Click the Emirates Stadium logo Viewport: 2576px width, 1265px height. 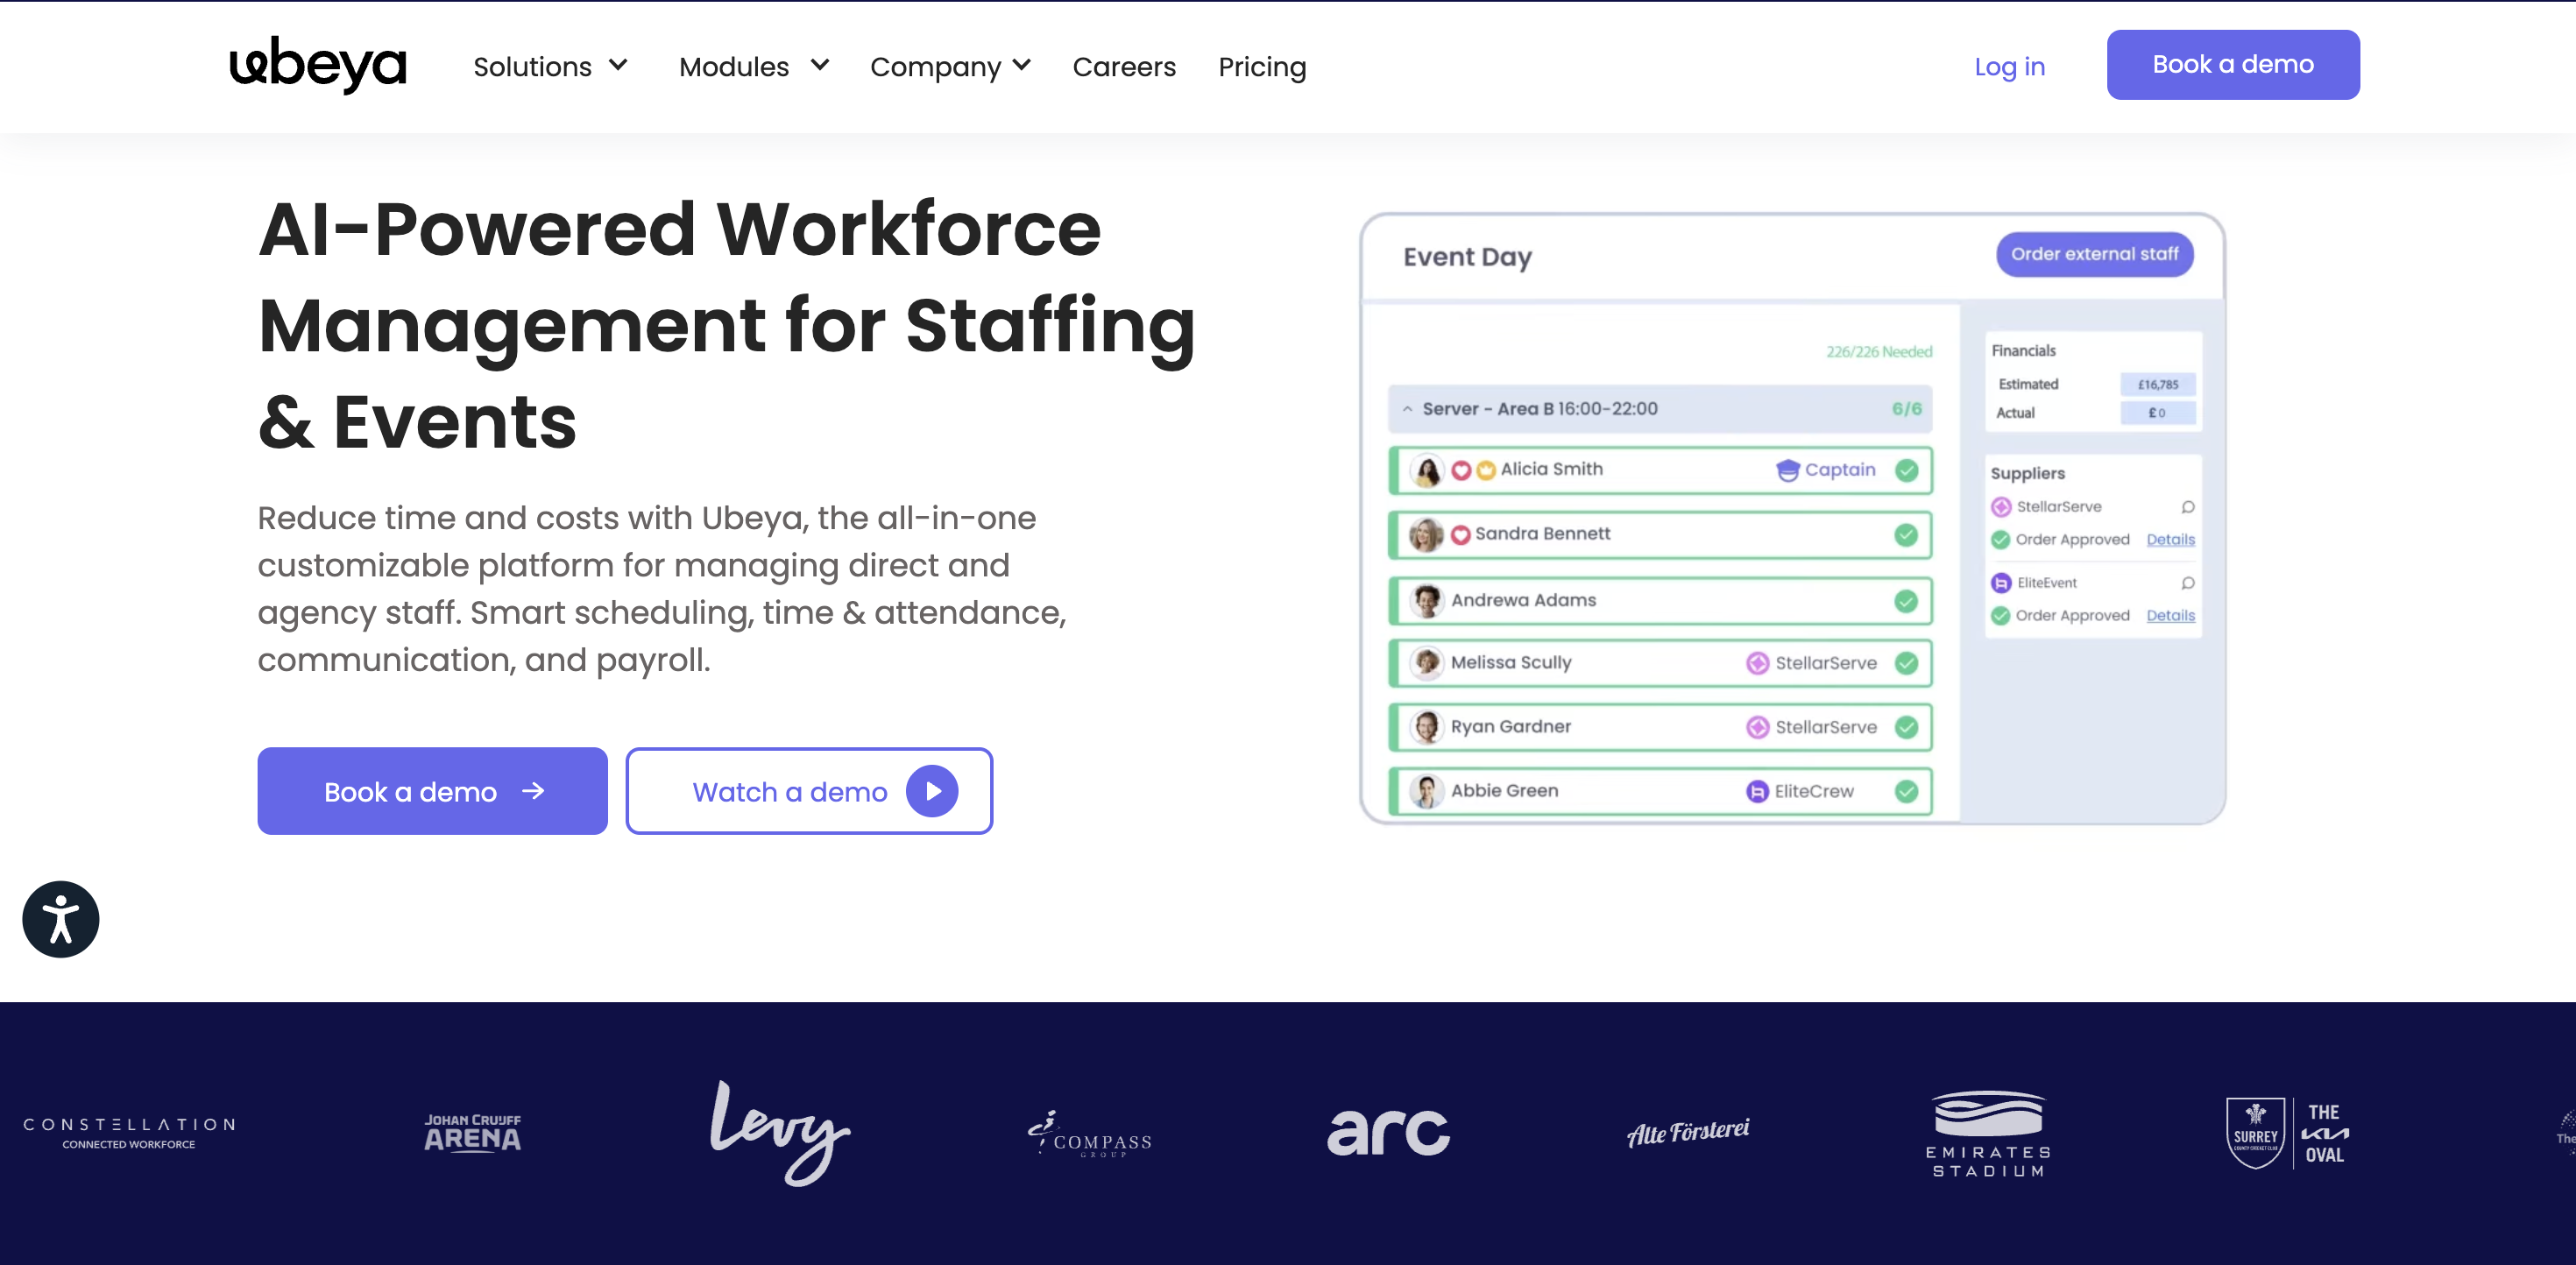1988,1133
